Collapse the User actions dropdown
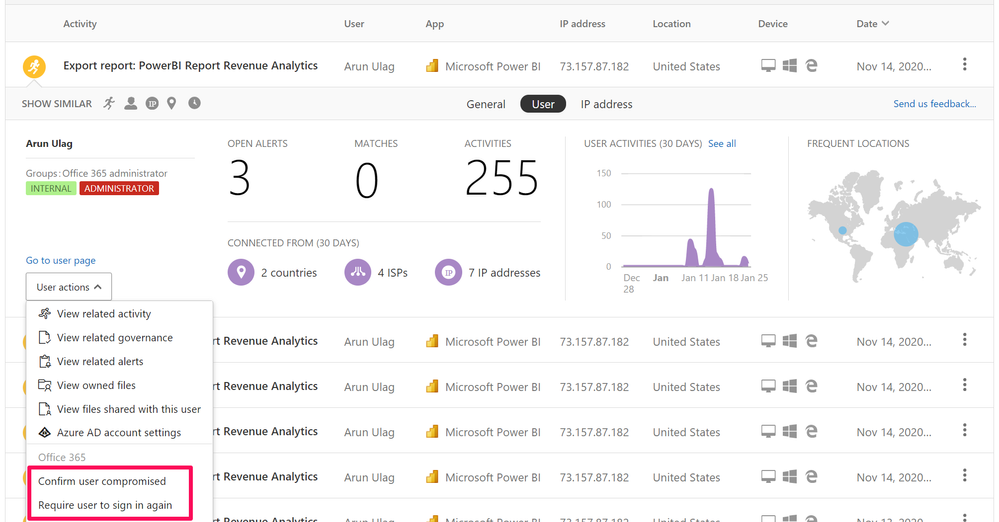 pos(69,287)
